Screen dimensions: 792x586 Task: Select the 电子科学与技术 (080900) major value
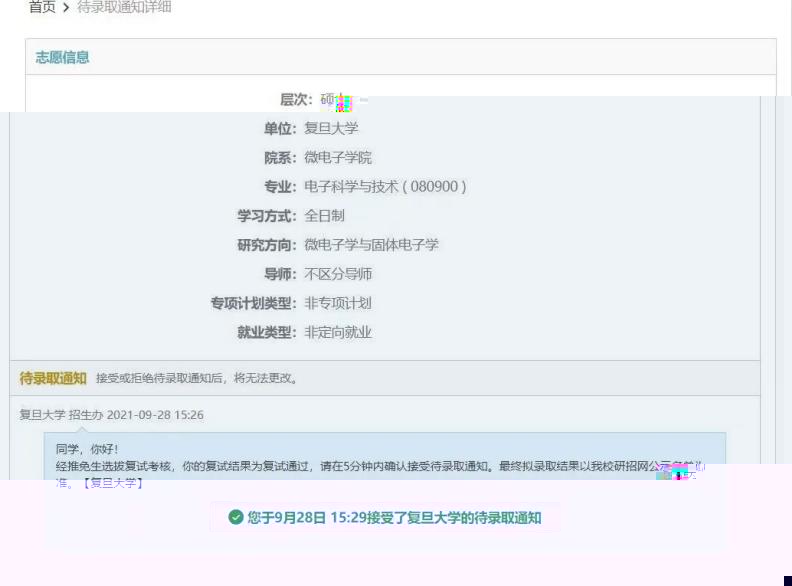[x=385, y=186]
